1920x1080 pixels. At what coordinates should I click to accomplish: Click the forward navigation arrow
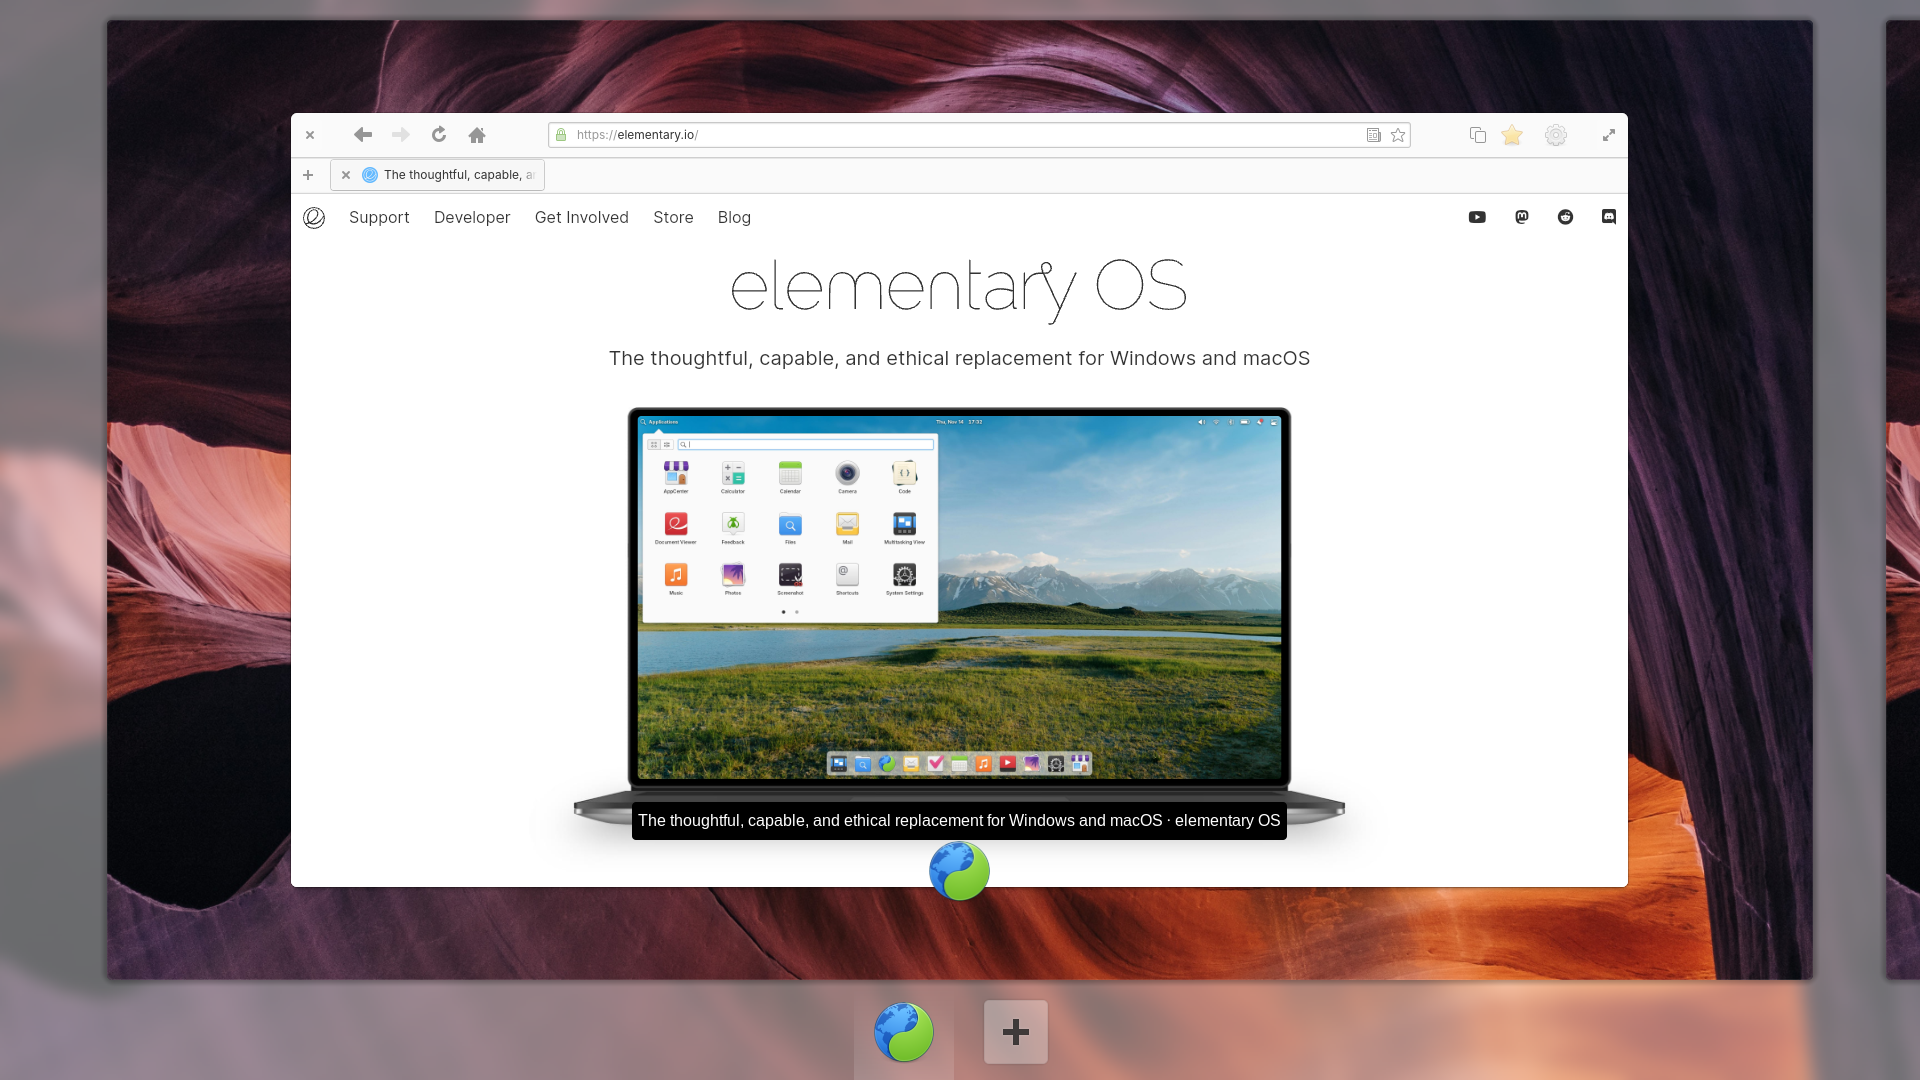[x=401, y=135]
